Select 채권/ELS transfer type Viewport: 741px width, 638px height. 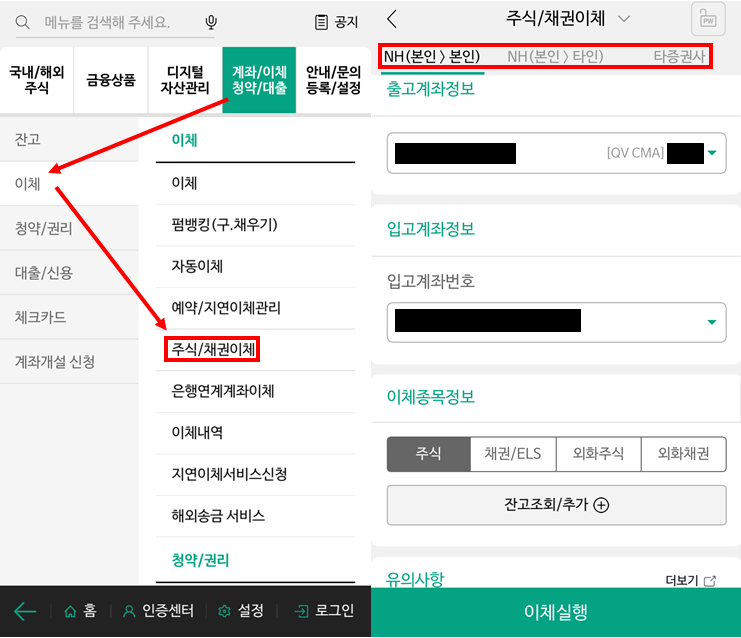point(513,454)
